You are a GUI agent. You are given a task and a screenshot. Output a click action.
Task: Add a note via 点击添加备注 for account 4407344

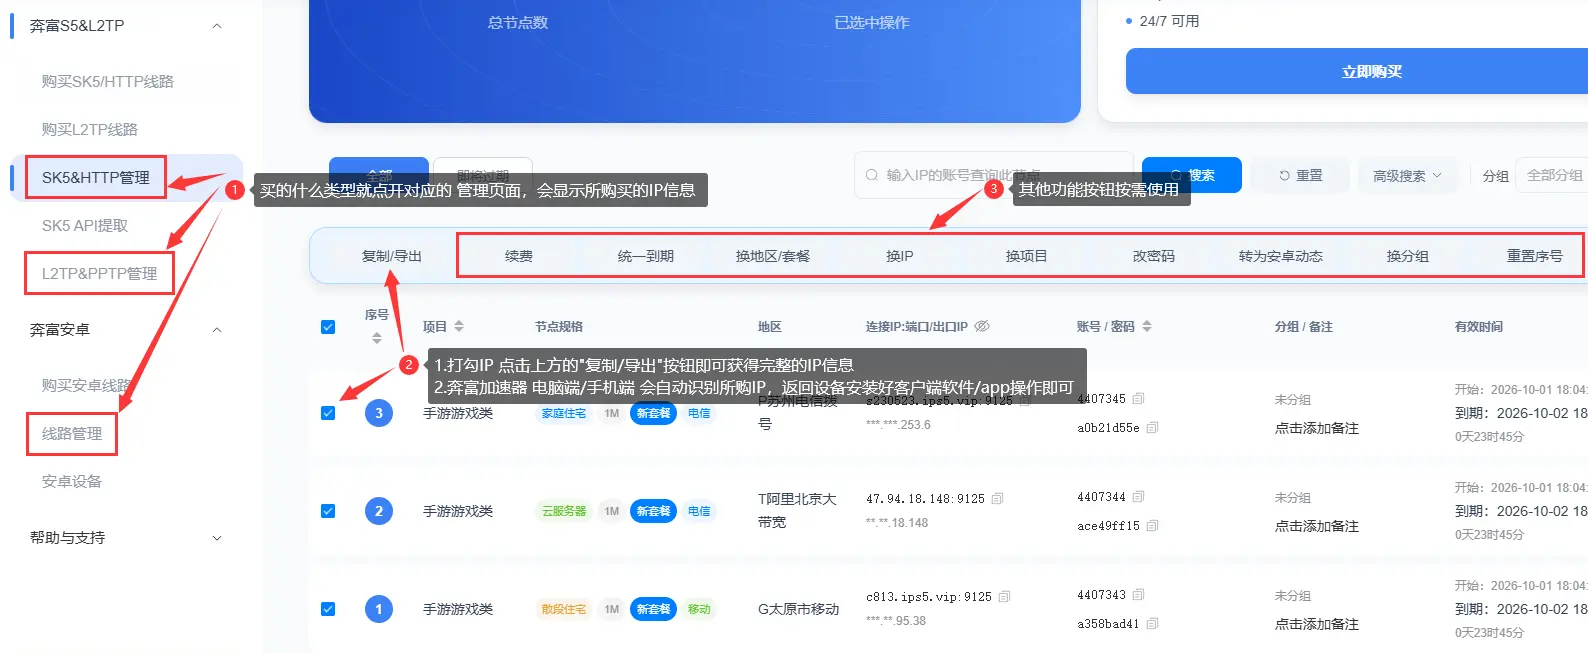(1317, 526)
